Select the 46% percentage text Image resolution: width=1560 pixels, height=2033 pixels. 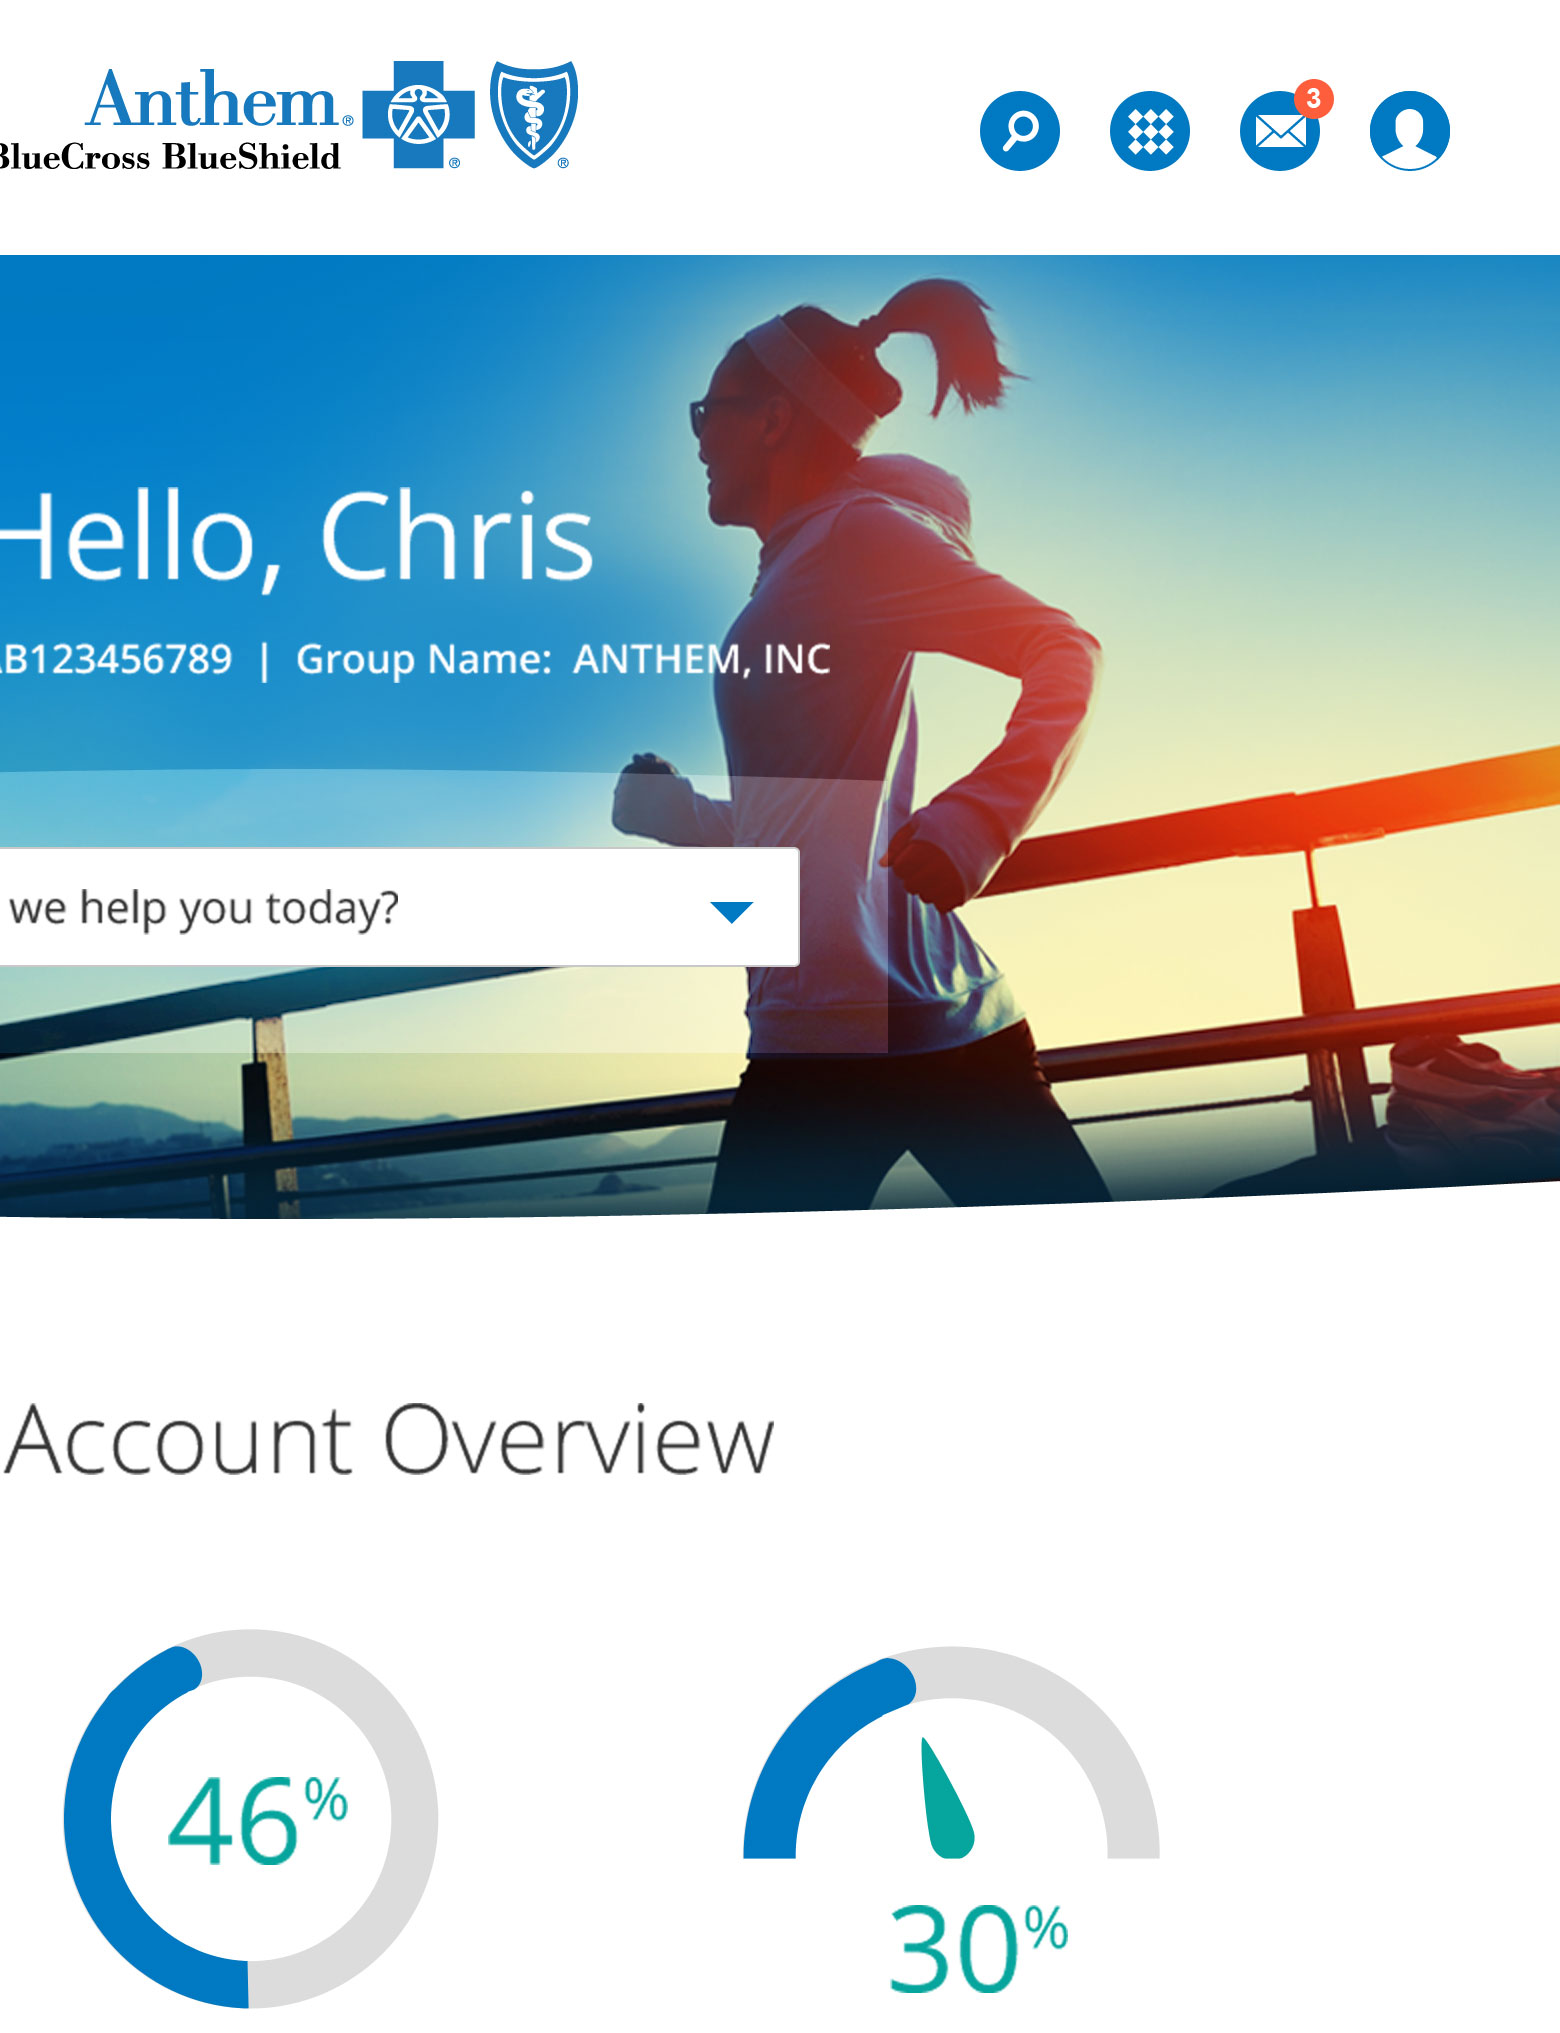(257, 1820)
